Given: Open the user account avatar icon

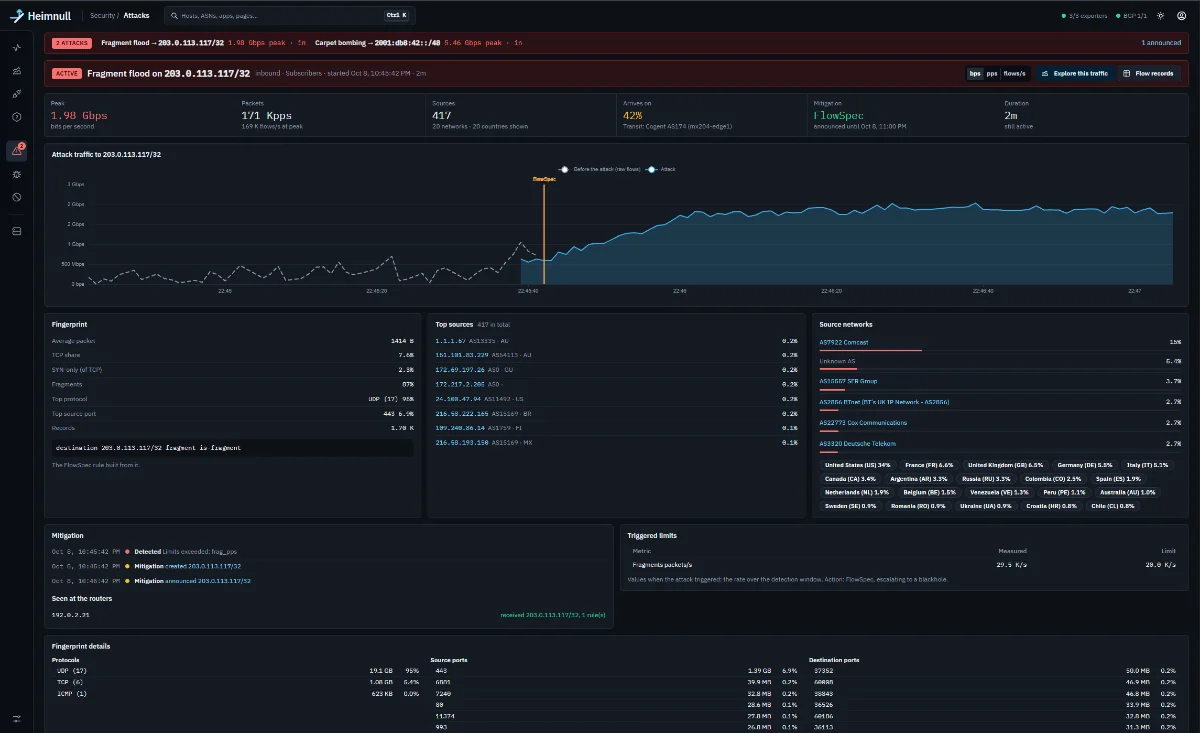Looking at the screenshot, I should tap(1181, 16).
